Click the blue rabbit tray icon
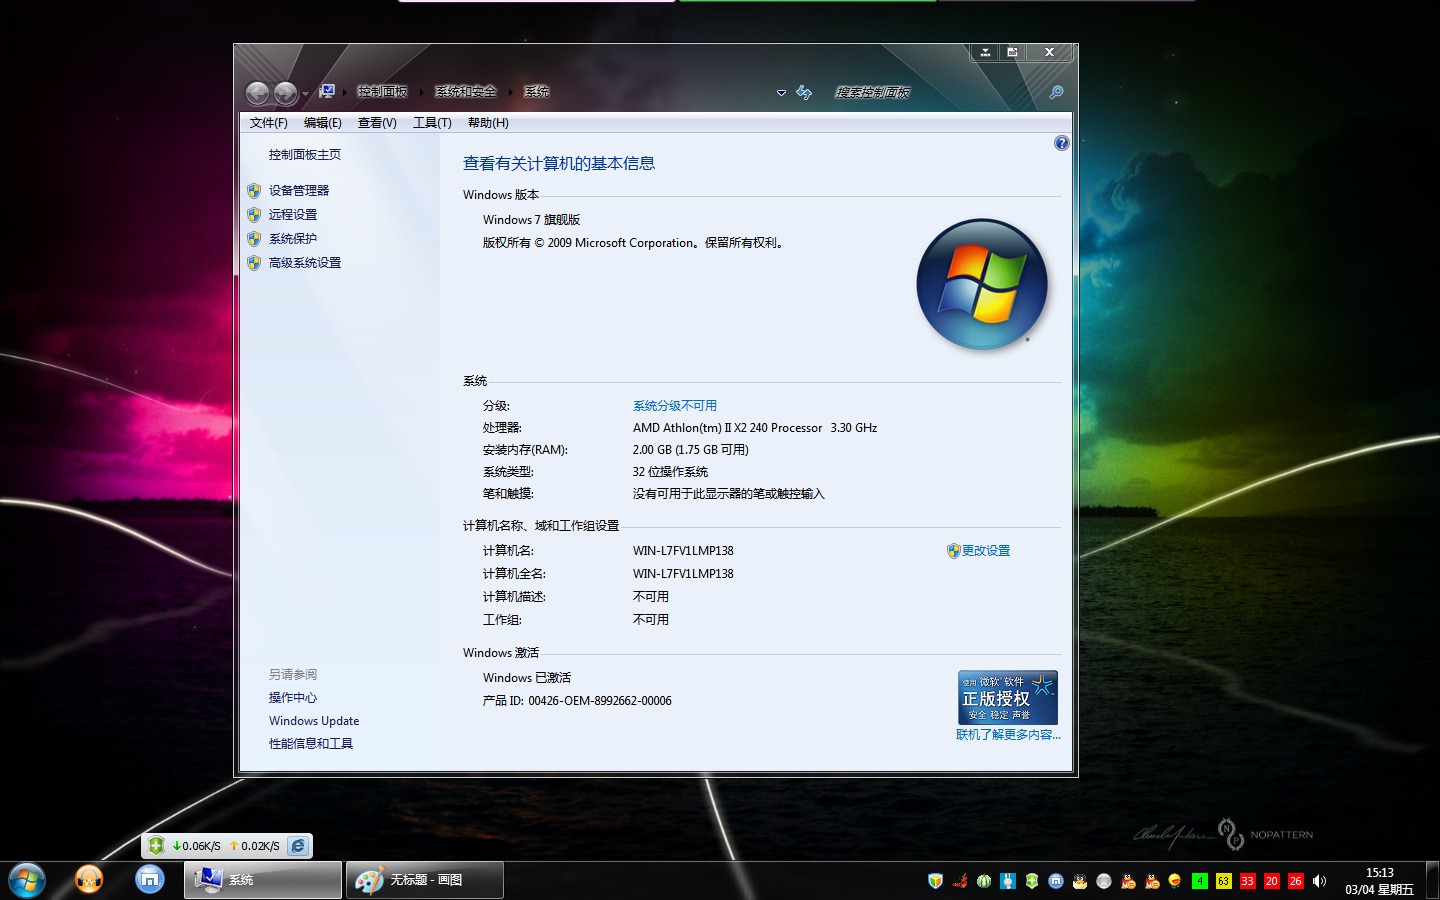 pyautogui.click(x=1008, y=881)
